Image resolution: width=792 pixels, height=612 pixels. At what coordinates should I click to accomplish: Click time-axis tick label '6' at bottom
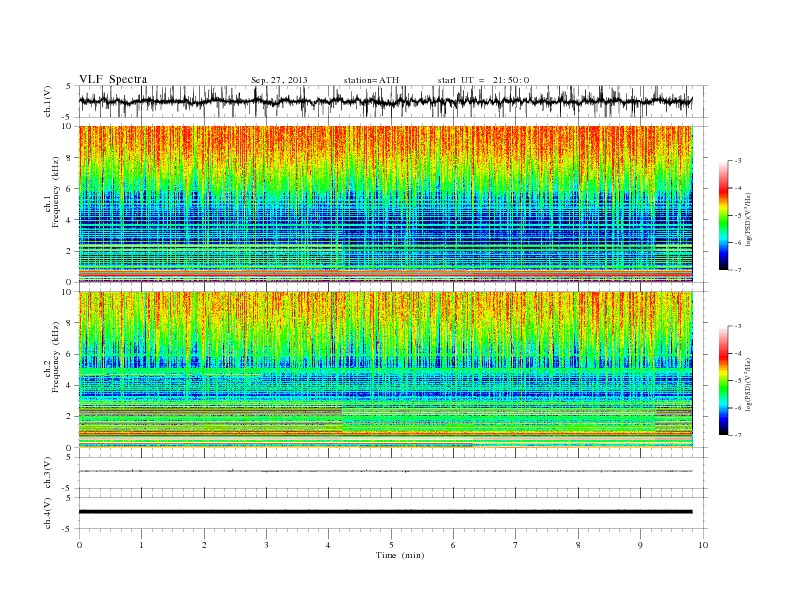pyautogui.click(x=453, y=545)
